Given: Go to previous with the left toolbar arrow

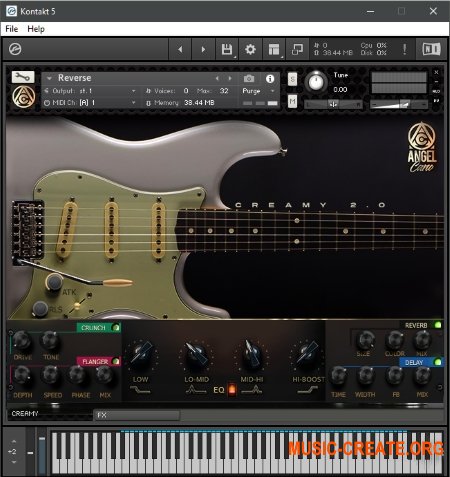Looking at the screenshot, I should pos(180,49).
